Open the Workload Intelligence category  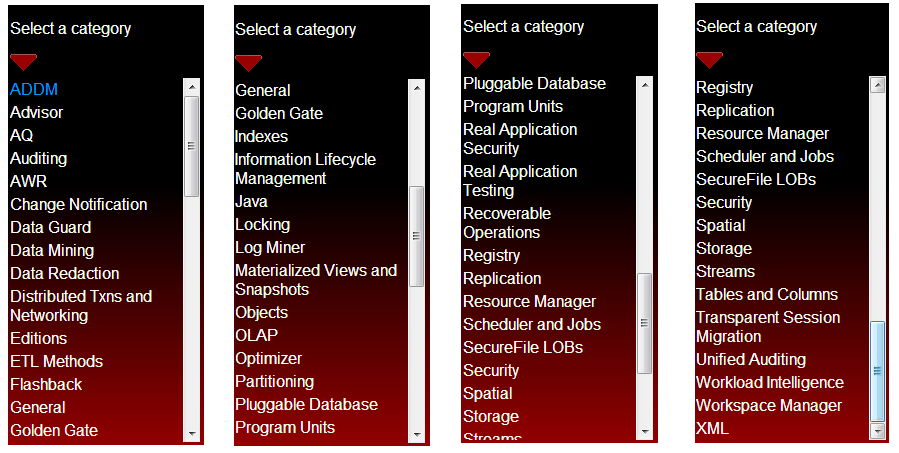click(769, 382)
